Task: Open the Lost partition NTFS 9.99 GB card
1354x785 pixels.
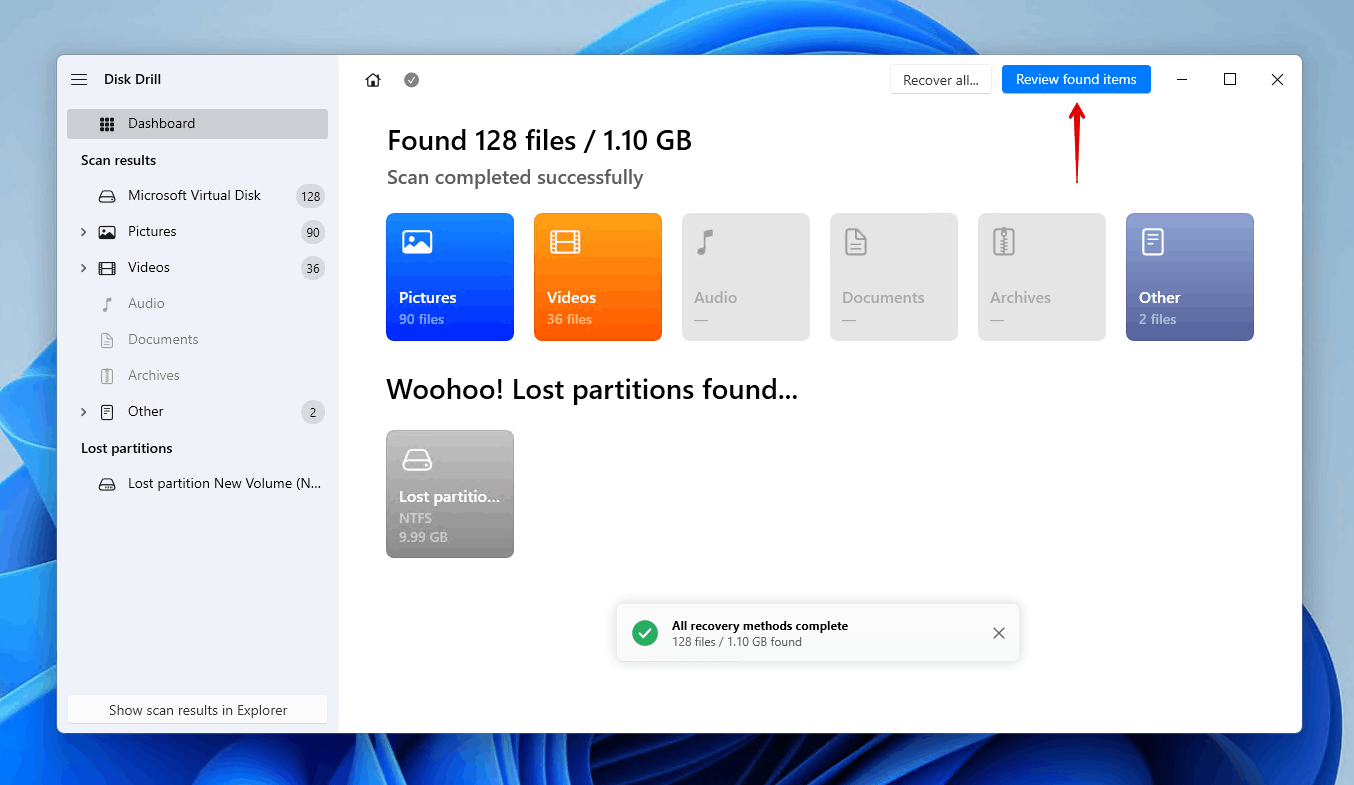Action: (450, 494)
